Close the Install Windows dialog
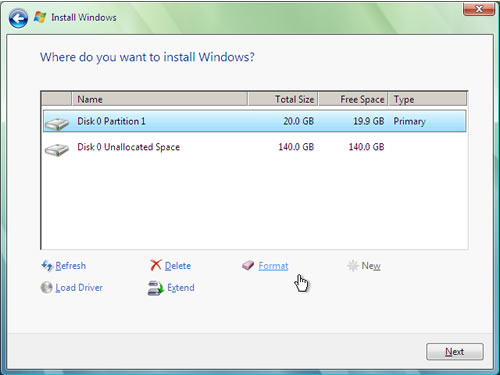Screen dimensions: 500x375 click(x=479, y=9)
